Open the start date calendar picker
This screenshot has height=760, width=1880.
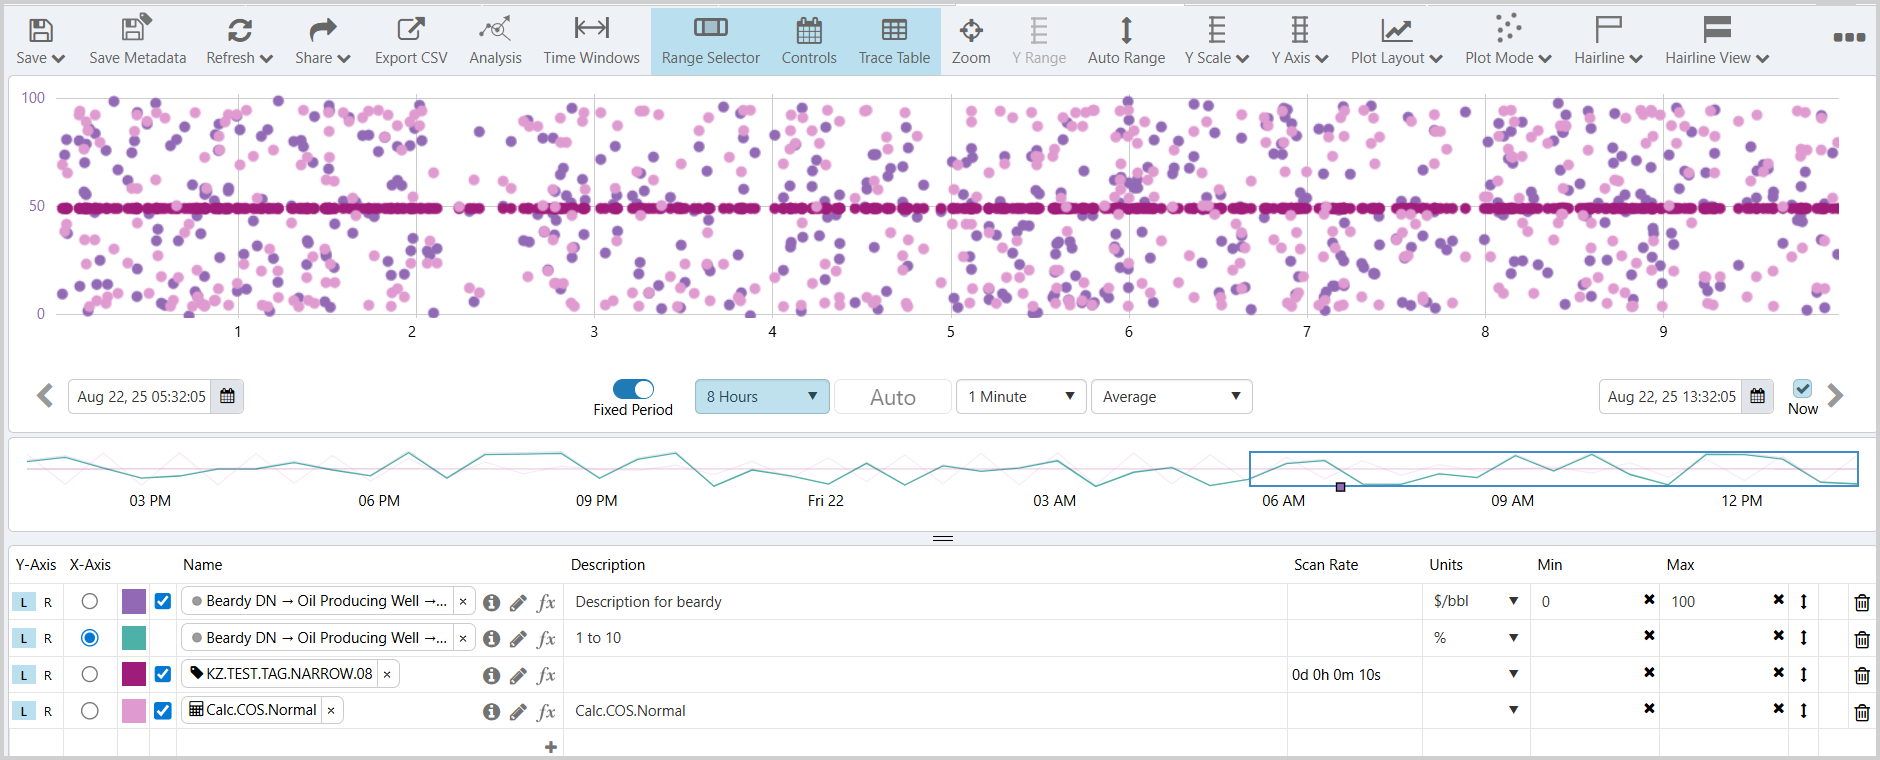click(227, 397)
